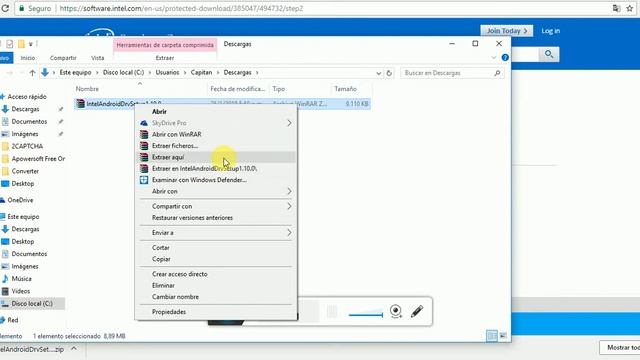Click the recorder webcam icon
Image resolution: width=640 pixels, height=360 pixels.
(x=396, y=311)
